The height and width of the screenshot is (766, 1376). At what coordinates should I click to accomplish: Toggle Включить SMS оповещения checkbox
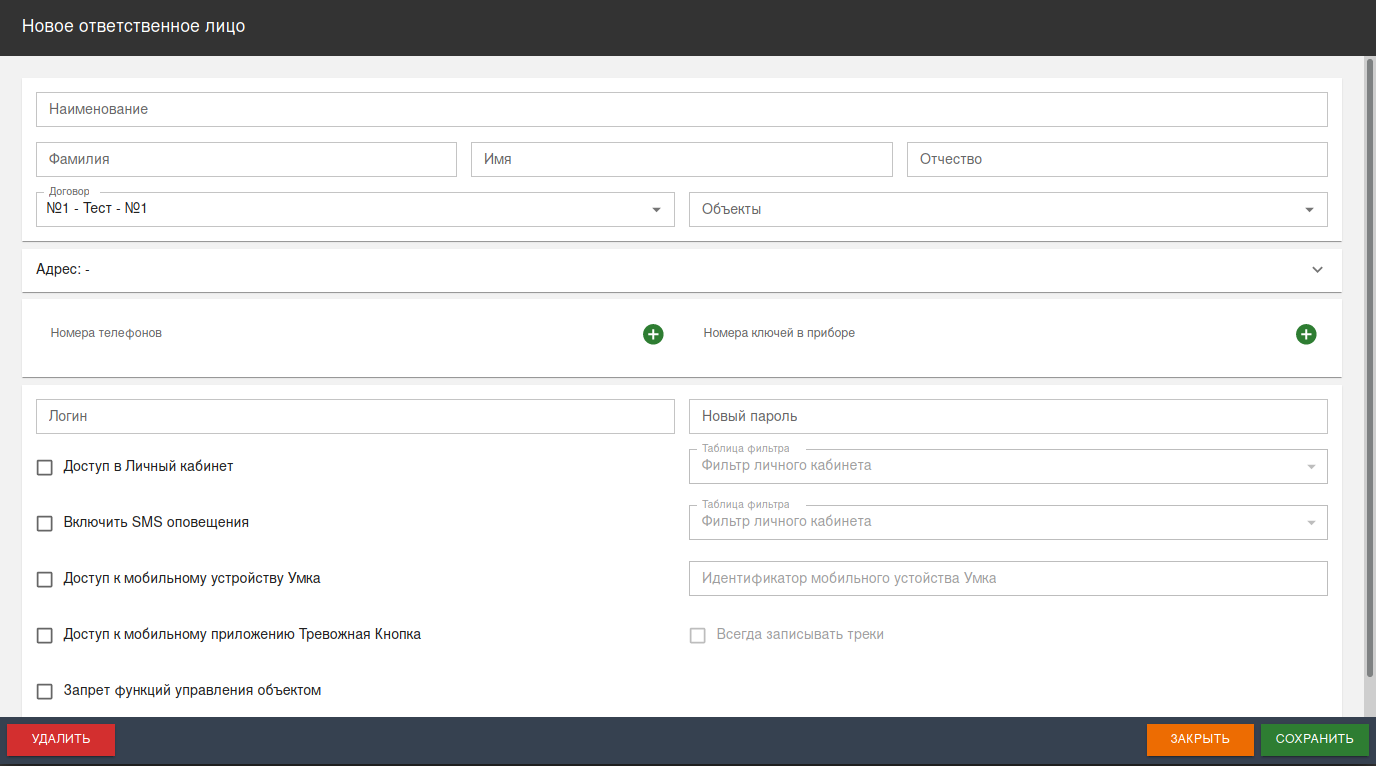click(45, 523)
